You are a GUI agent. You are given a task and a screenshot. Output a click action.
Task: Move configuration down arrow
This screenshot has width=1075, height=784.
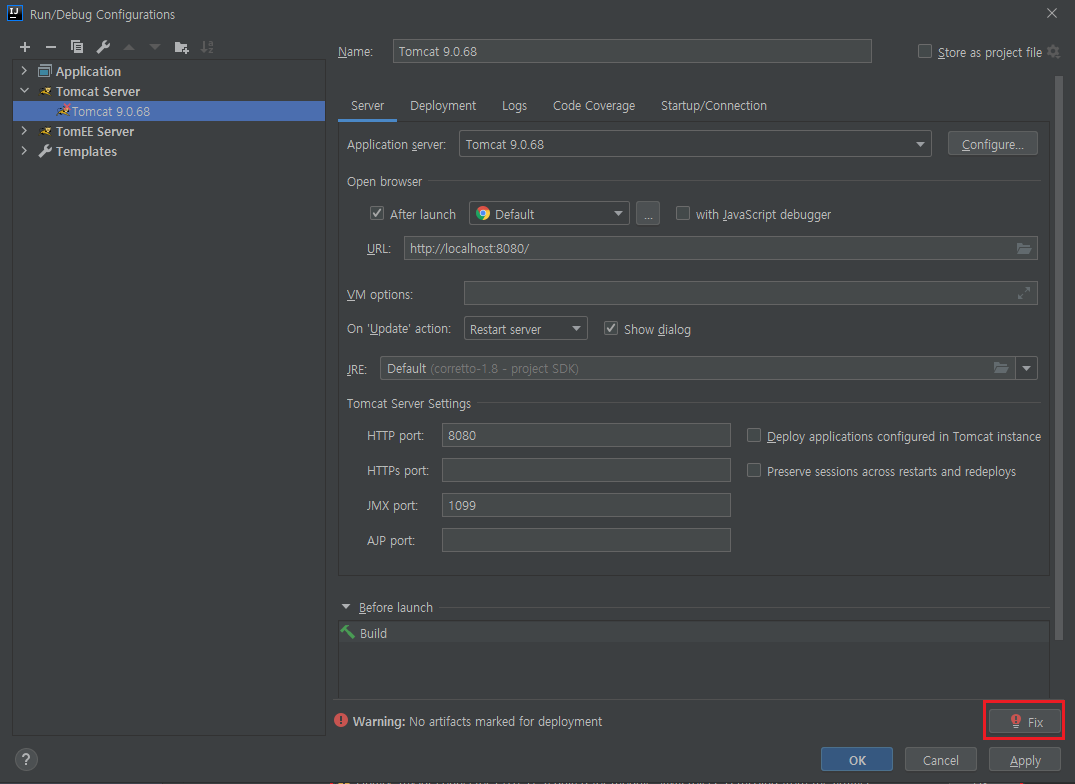pyautogui.click(x=155, y=47)
